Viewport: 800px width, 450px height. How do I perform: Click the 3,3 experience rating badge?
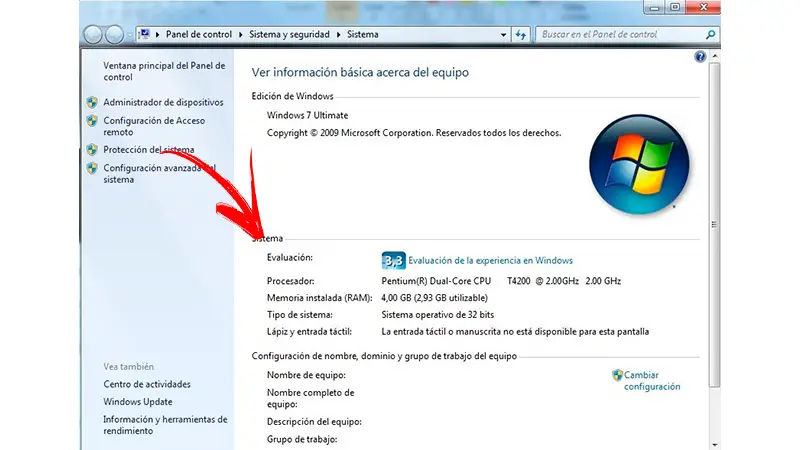click(x=393, y=261)
